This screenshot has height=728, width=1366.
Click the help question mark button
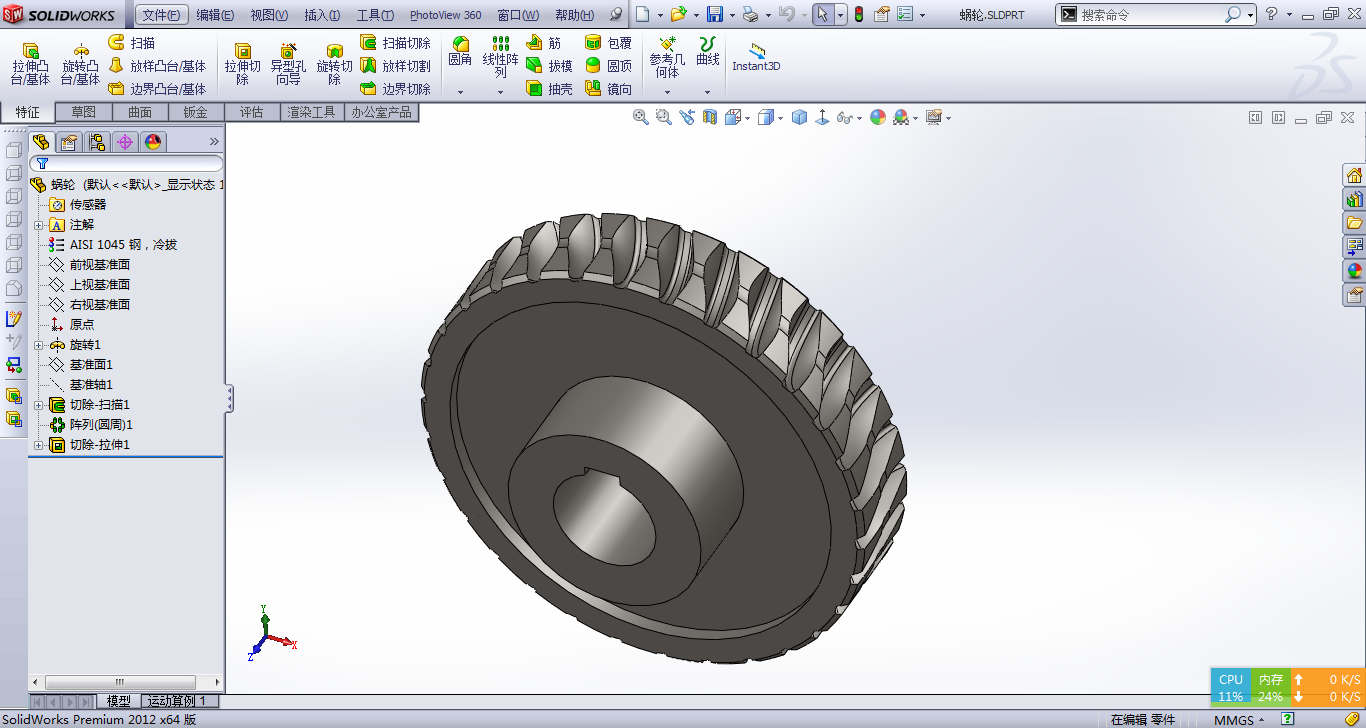pyautogui.click(x=1271, y=15)
